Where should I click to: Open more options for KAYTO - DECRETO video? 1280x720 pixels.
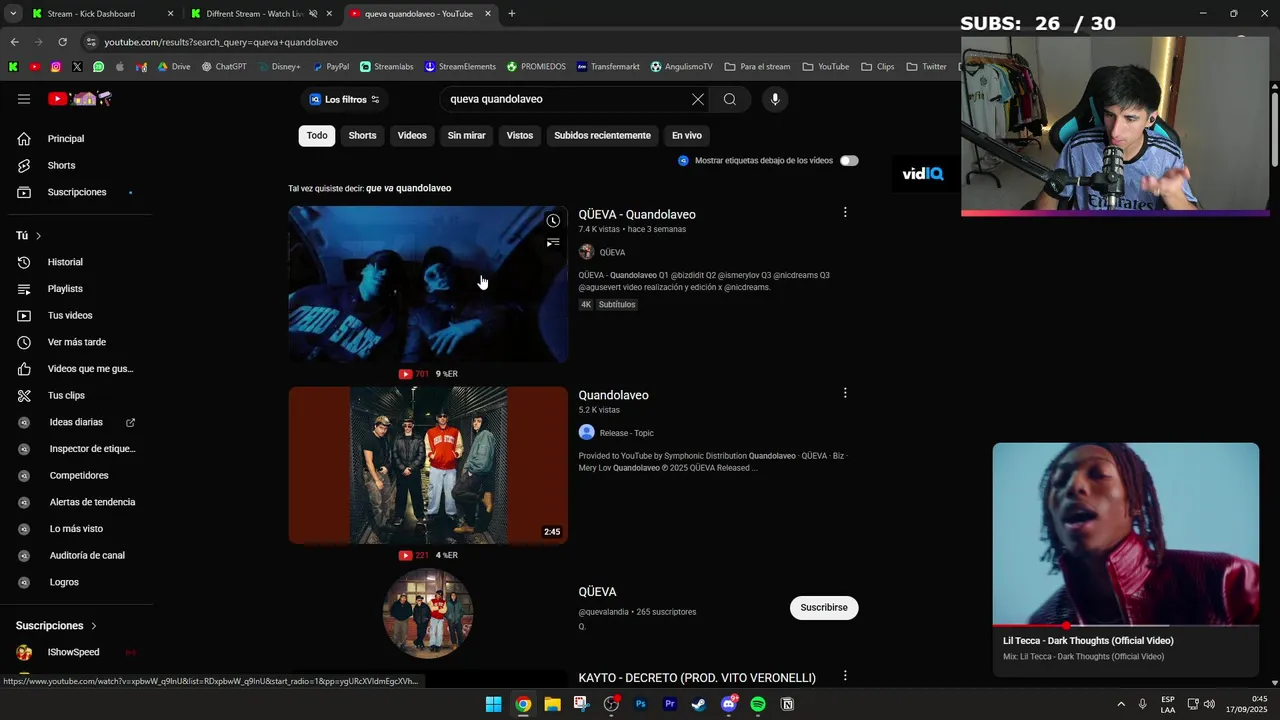[845, 676]
